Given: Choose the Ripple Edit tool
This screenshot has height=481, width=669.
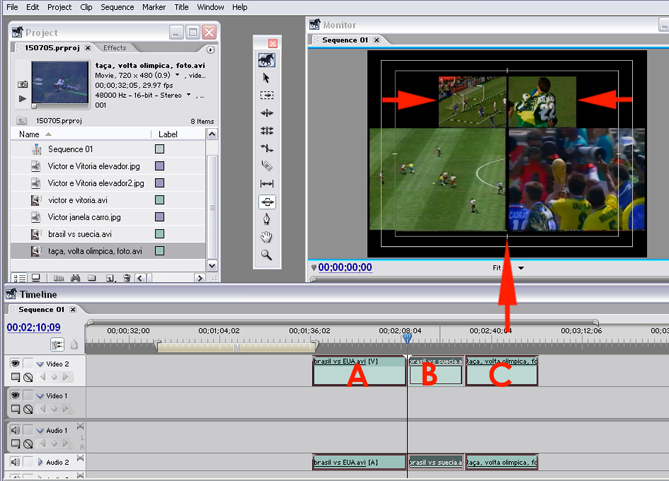Looking at the screenshot, I should pos(266,113).
